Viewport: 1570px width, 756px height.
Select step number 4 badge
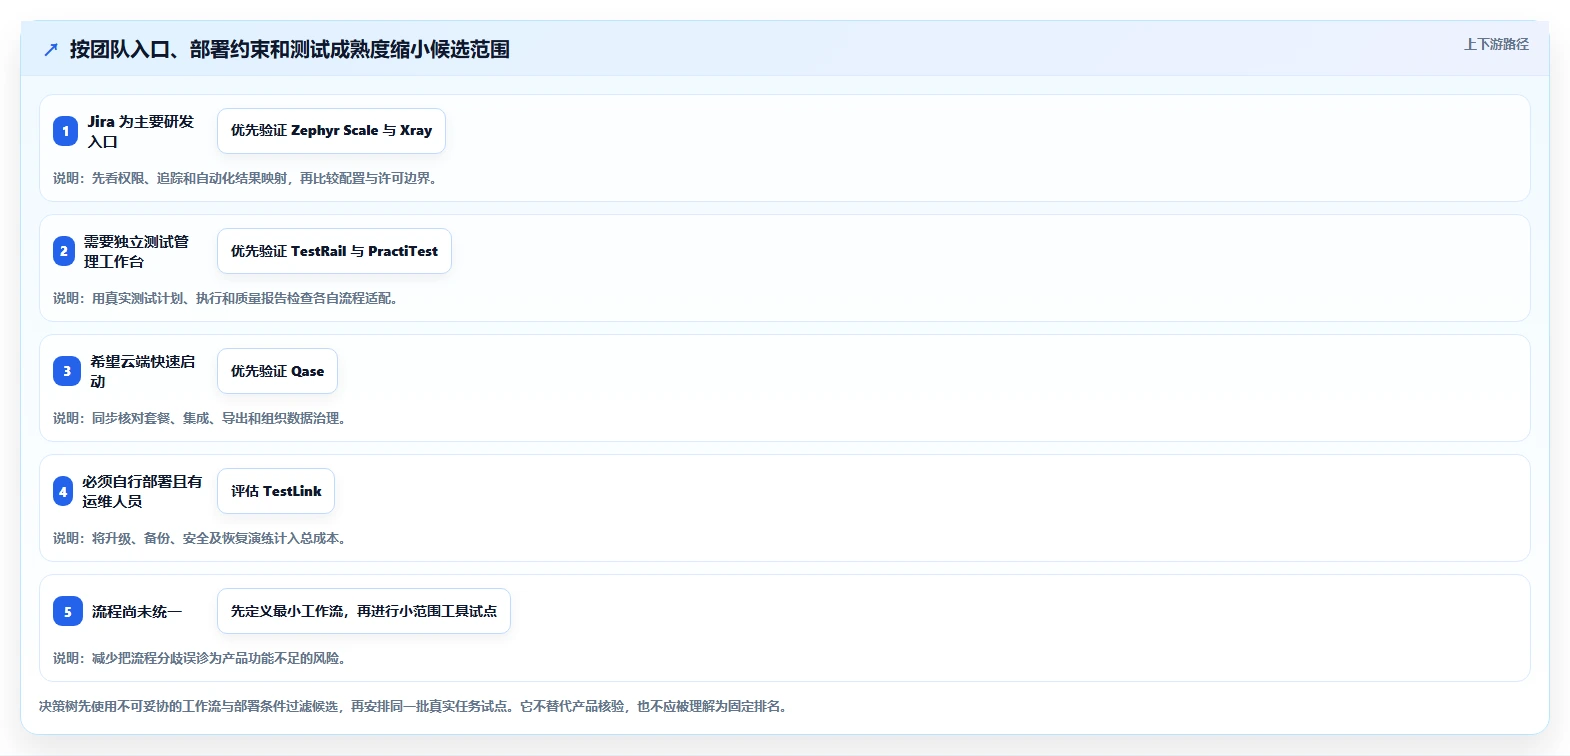click(63, 491)
